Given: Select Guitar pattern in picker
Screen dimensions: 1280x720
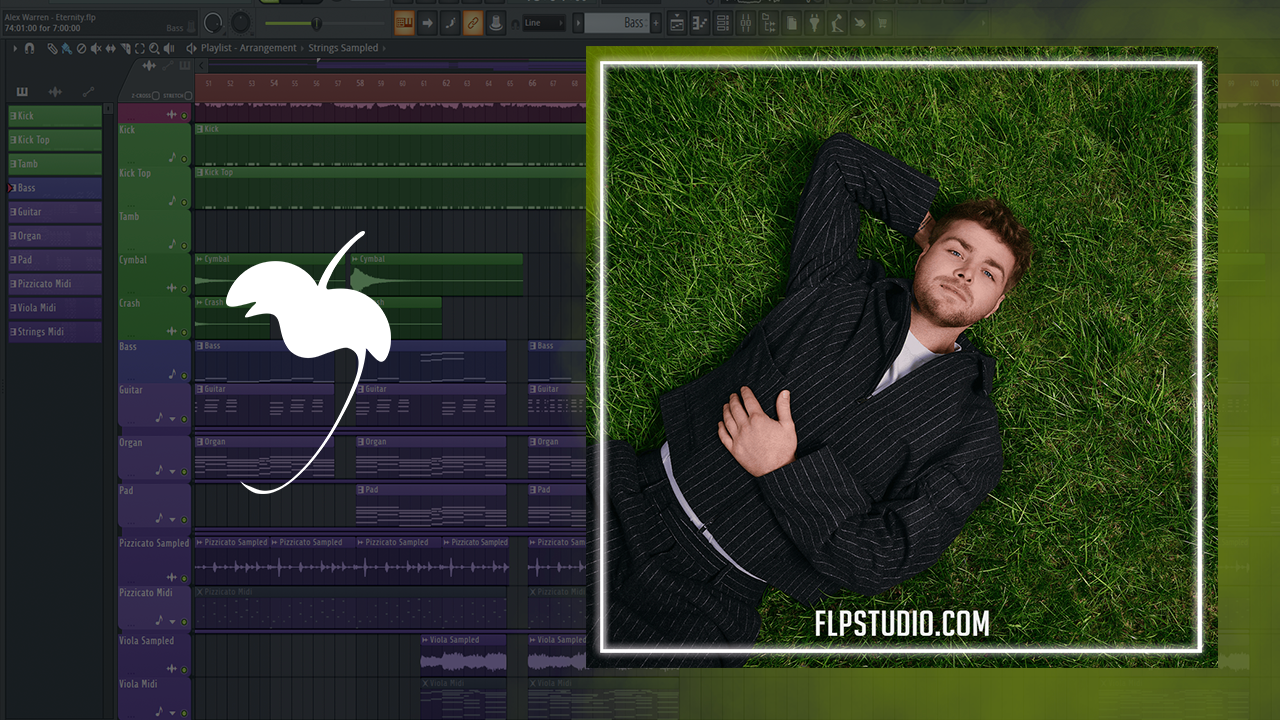Looking at the screenshot, I should coord(55,212).
